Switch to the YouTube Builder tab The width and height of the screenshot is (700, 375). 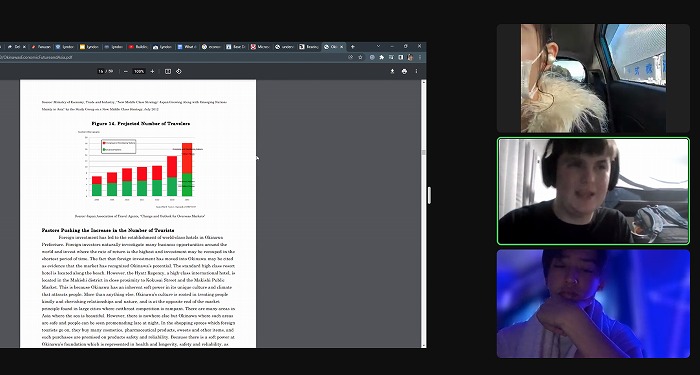[x=138, y=46]
